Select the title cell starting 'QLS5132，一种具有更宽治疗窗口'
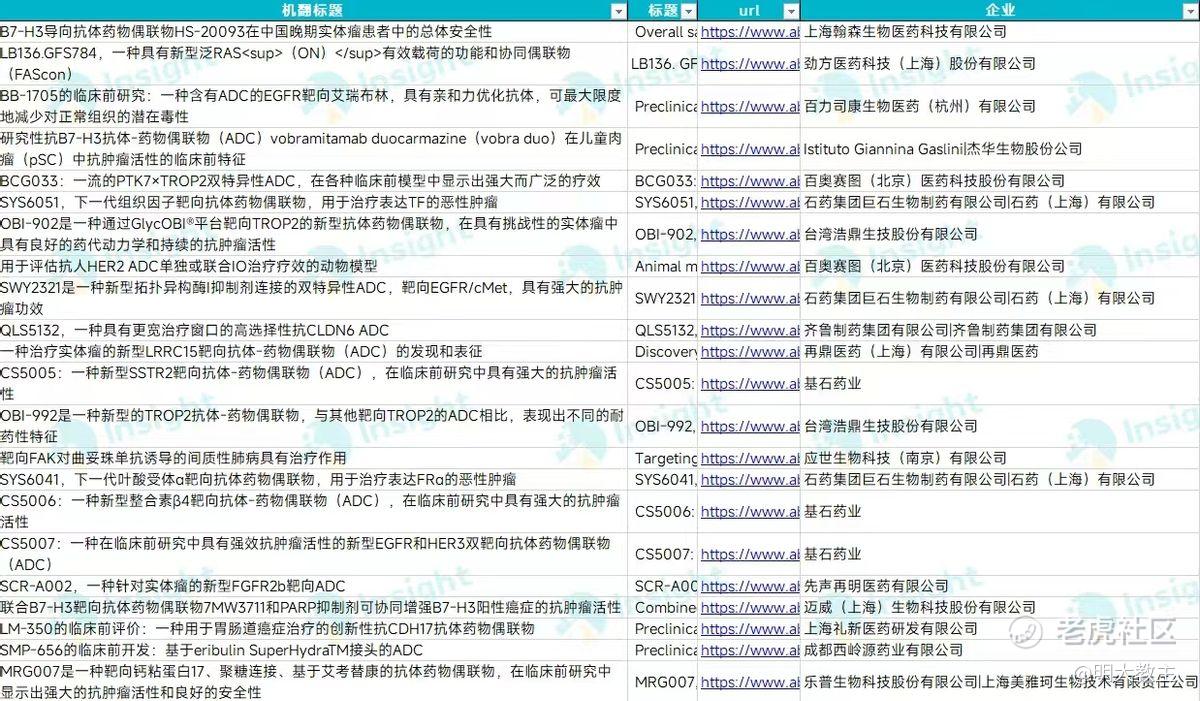This screenshot has width=1200, height=701. coord(314,331)
